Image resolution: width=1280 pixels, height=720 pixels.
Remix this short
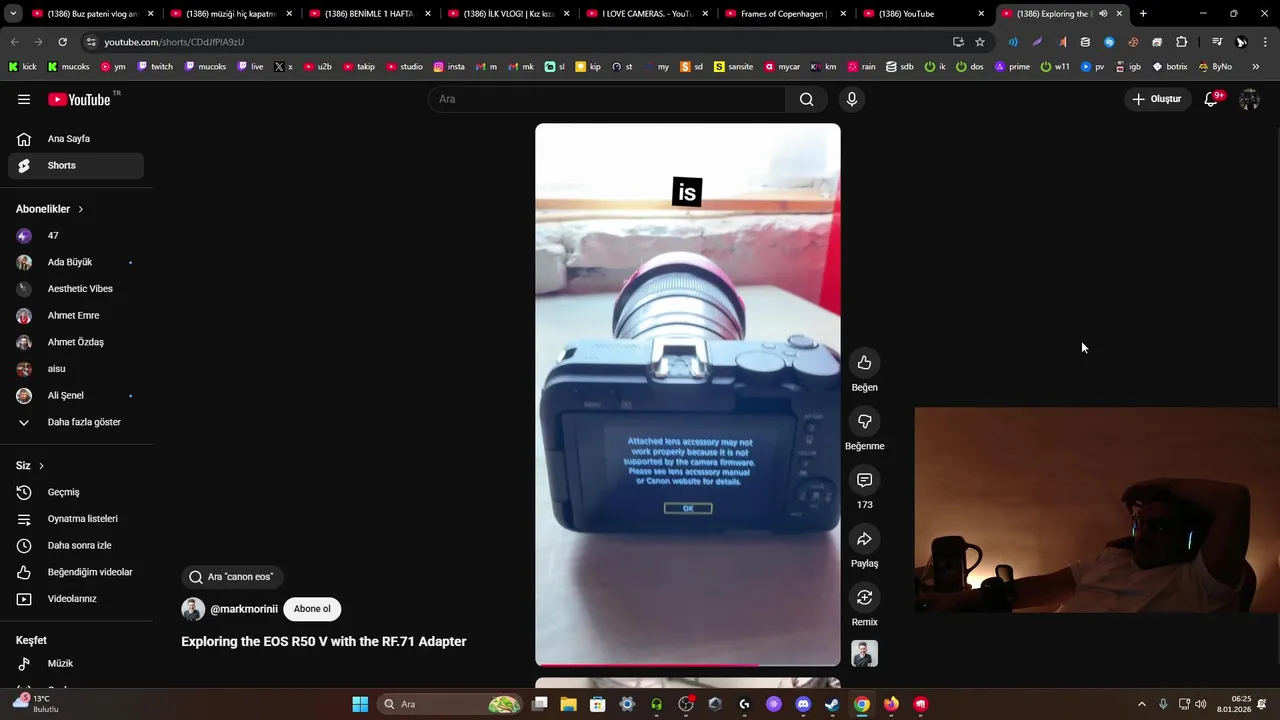point(864,598)
